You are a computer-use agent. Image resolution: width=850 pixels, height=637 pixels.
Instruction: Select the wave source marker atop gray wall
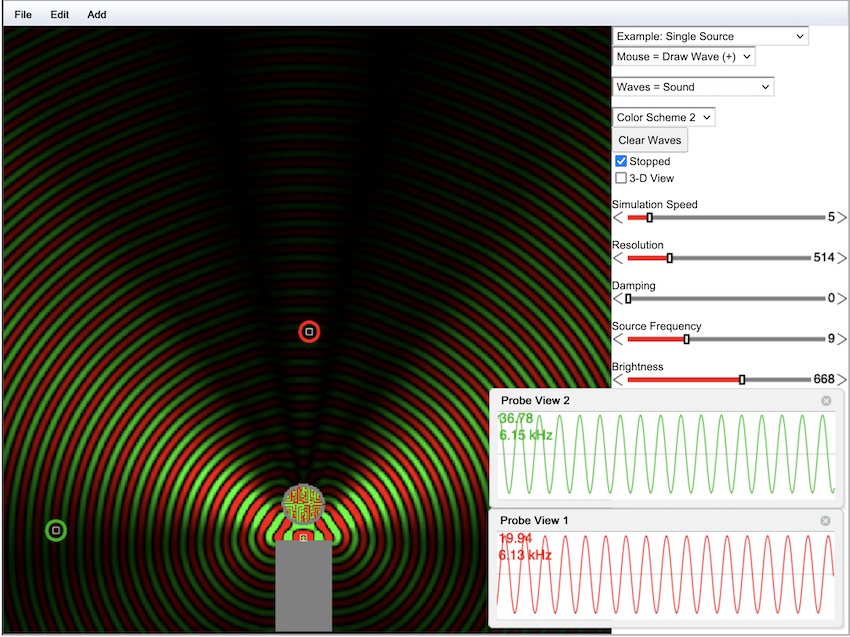303,538
